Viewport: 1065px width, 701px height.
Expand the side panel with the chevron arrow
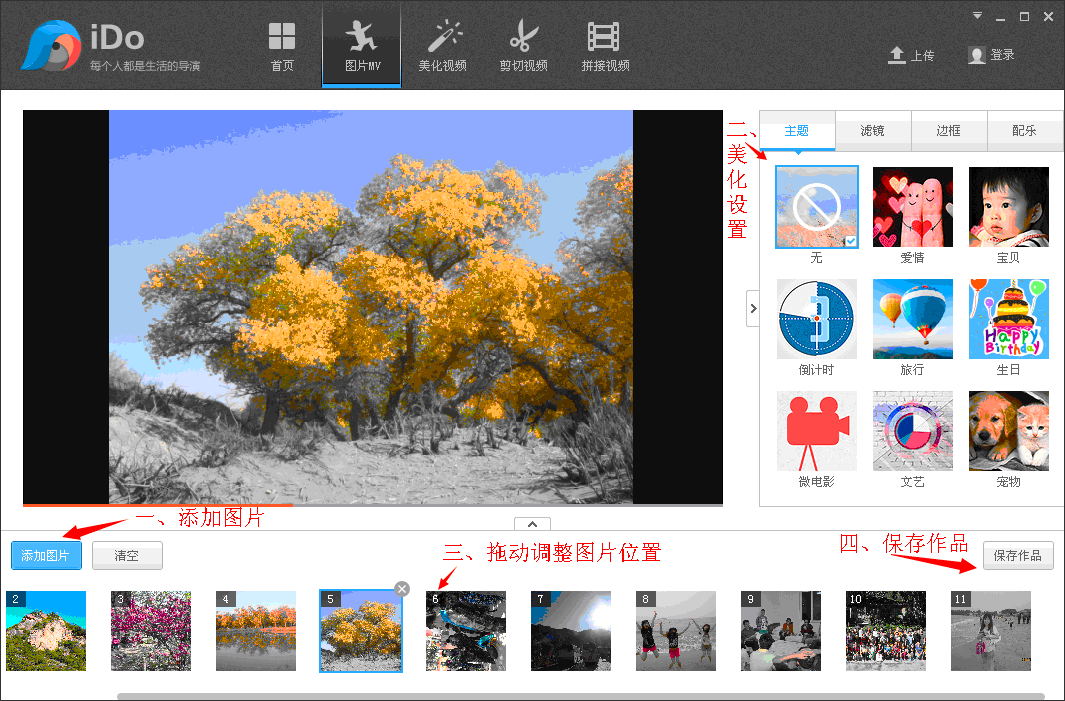pyautogui.click(x=753, y=308)
